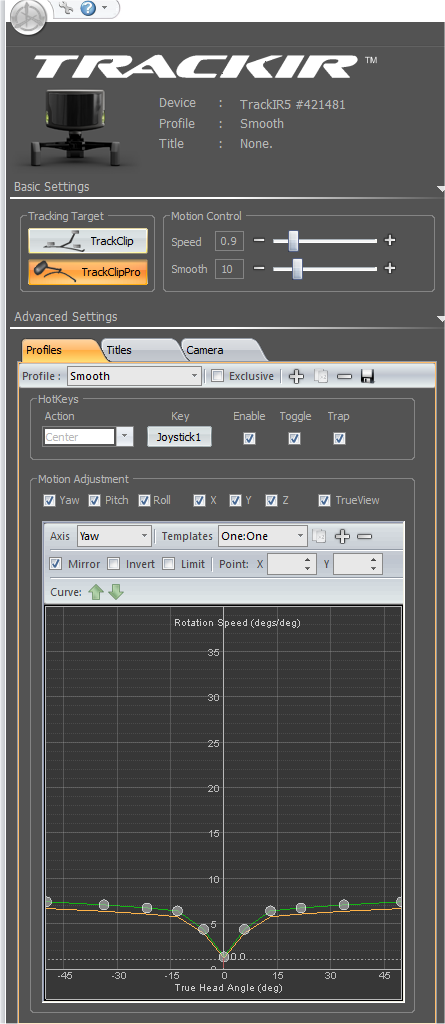Open the blue question mark help icon

tap(88, 8)
